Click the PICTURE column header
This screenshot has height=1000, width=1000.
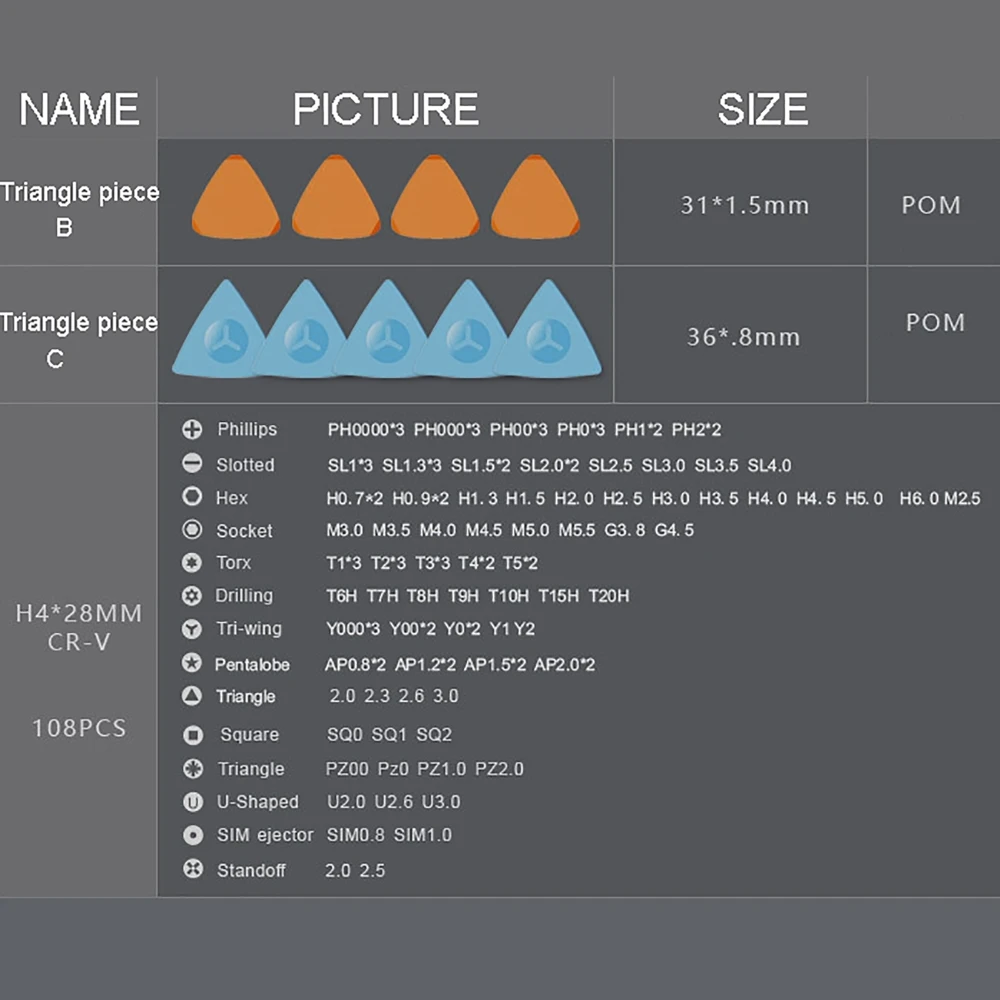pyautogui.click(x=385, y=109)
